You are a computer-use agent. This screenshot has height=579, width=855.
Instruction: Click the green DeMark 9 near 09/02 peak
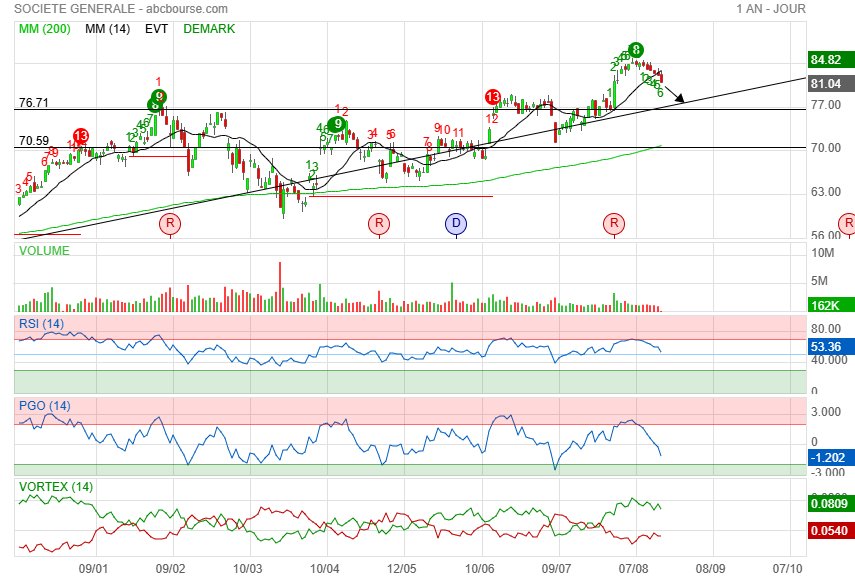(159, 97)
